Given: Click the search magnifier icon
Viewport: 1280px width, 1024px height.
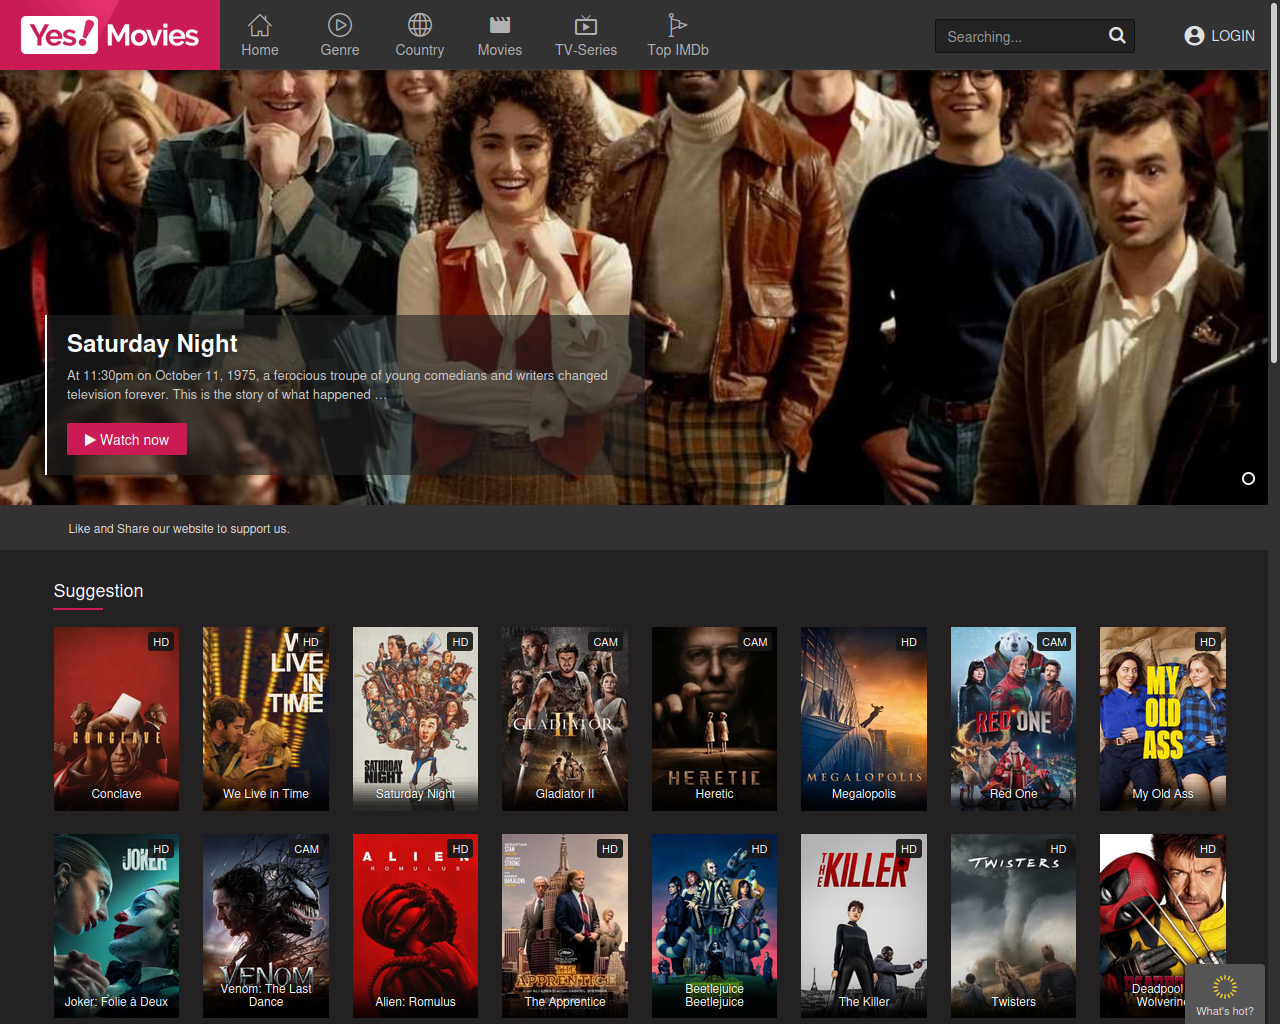Looking at the screenshot, I should coord(1117,36).
